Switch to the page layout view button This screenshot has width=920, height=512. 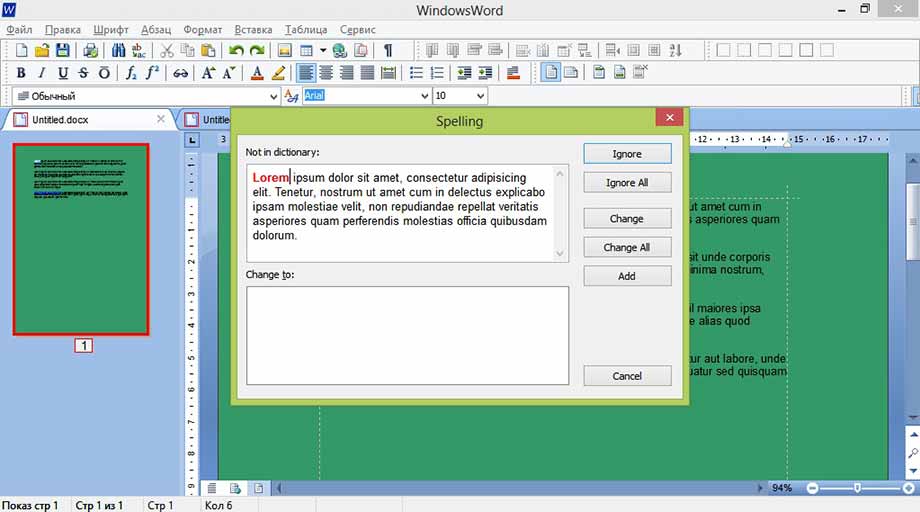(x=550, y=73)
